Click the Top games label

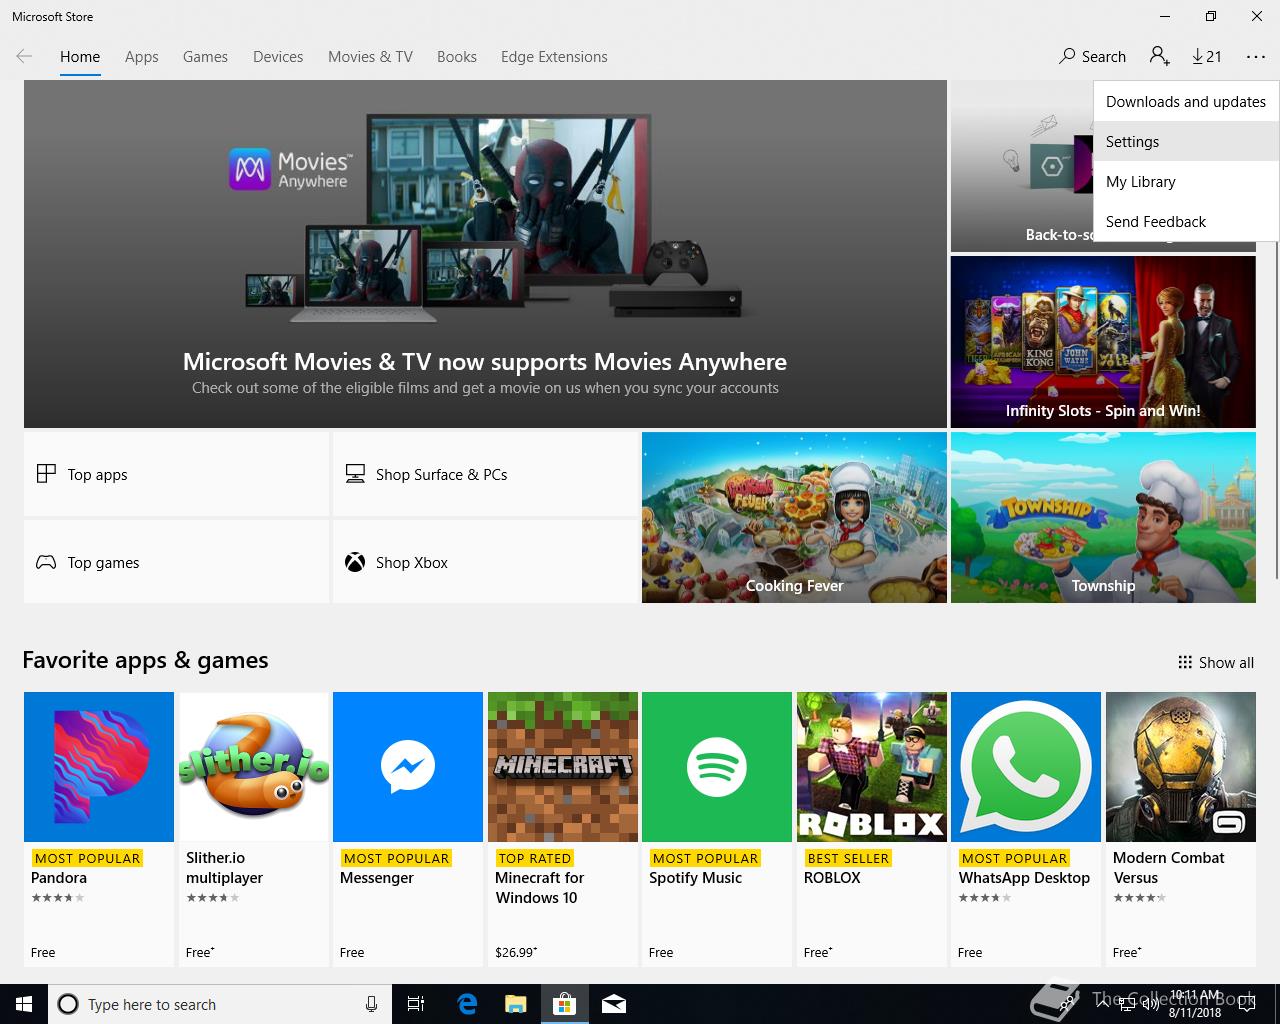[x=104, y=563]
